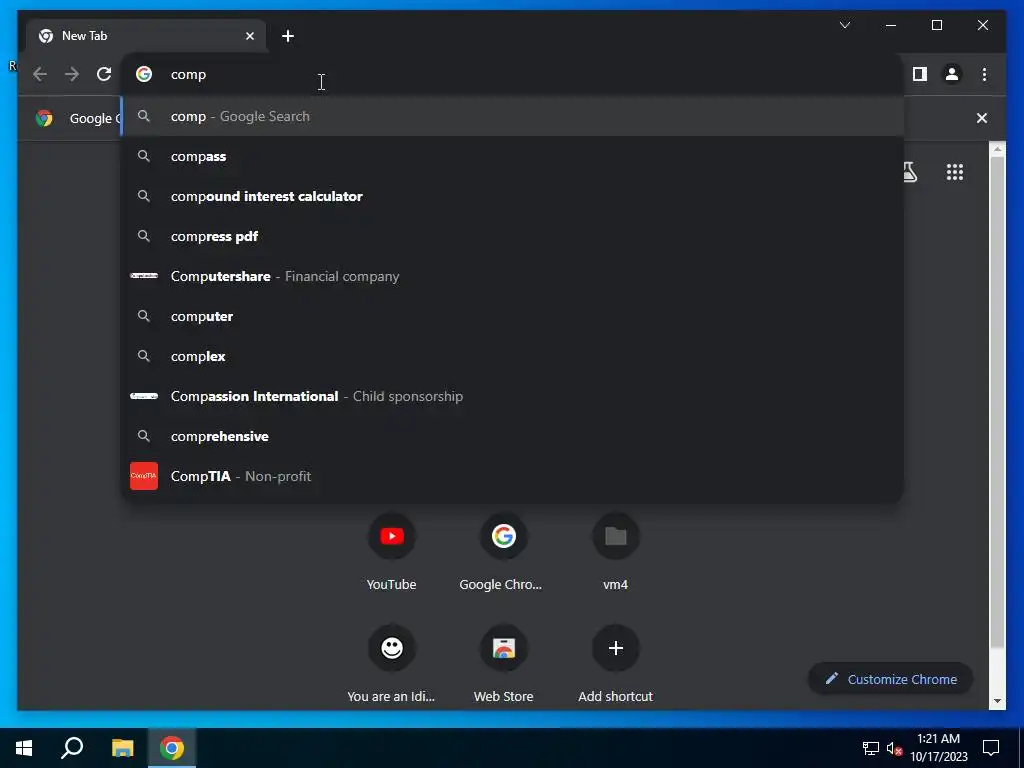Open the Chrome three-dot menu
1024x768 pixels.
pyautogui.click(x=984, y=74)
